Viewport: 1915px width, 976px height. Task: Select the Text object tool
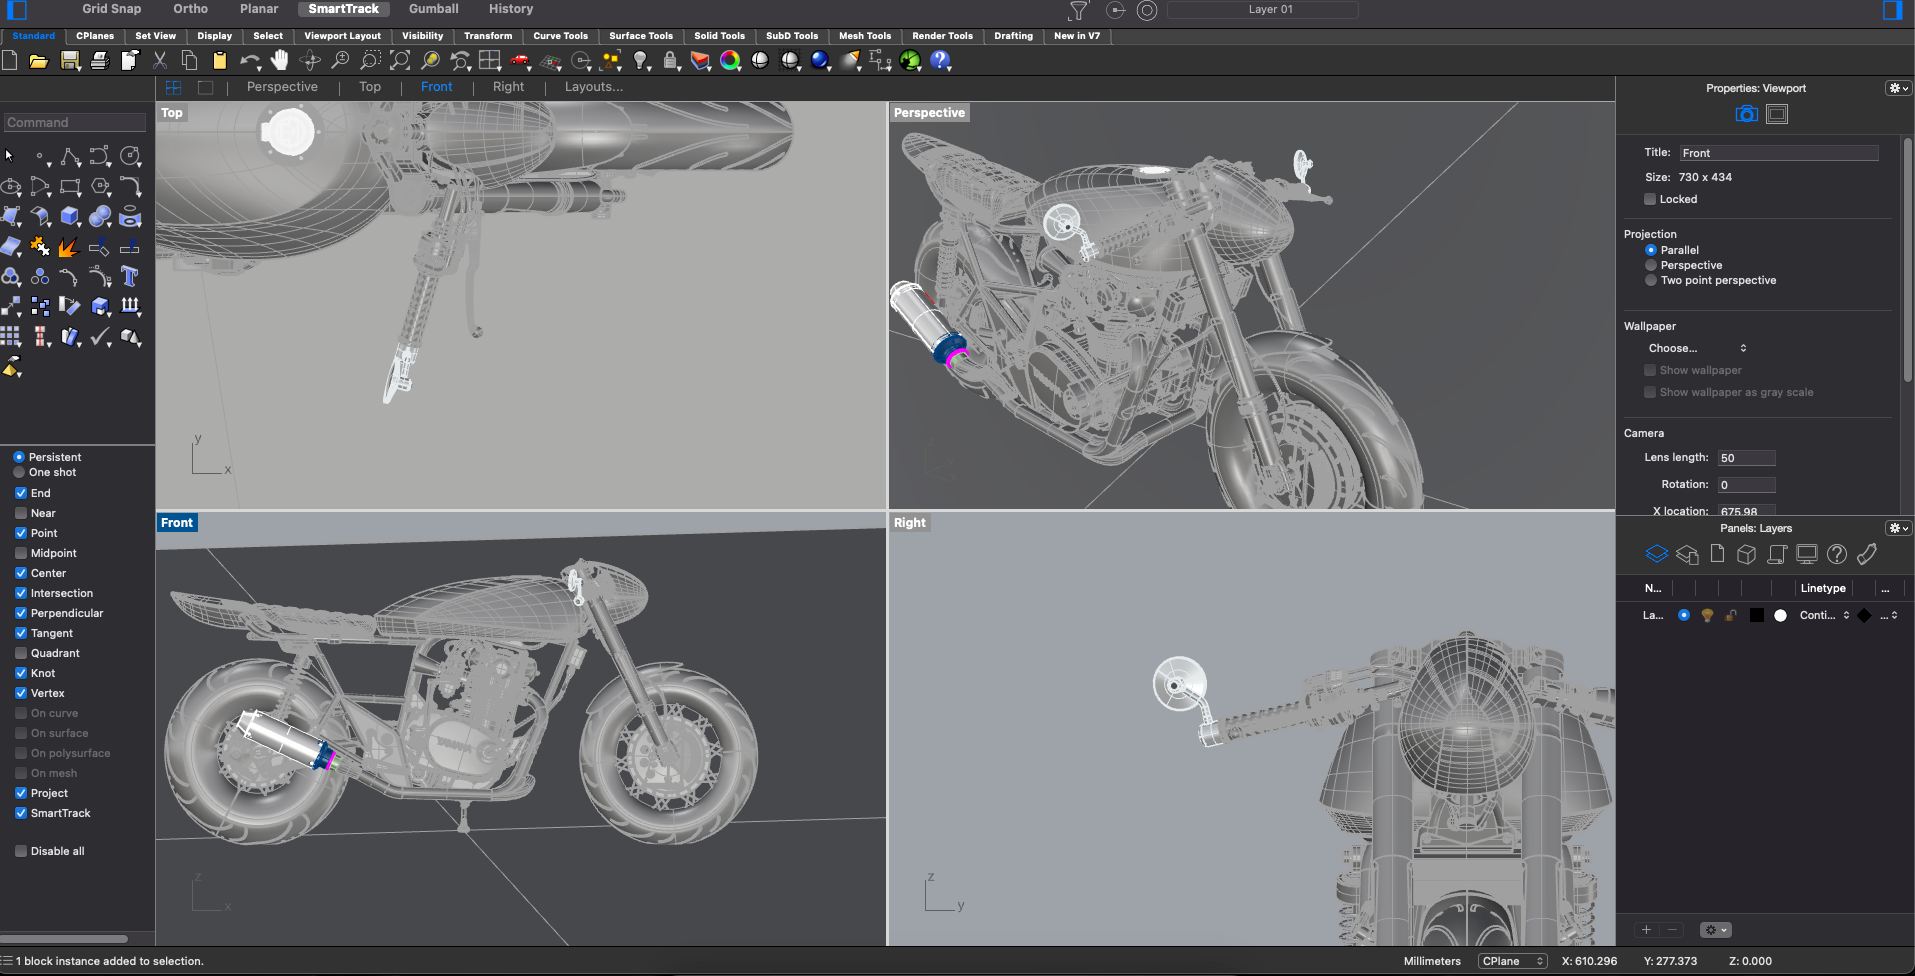coord(129,276)
